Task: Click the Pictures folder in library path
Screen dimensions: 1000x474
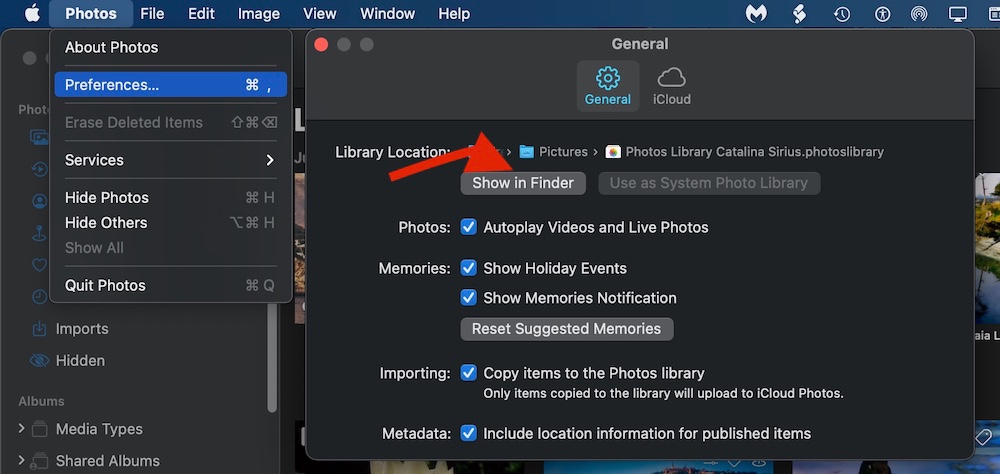Action: (x=554, y=152)
